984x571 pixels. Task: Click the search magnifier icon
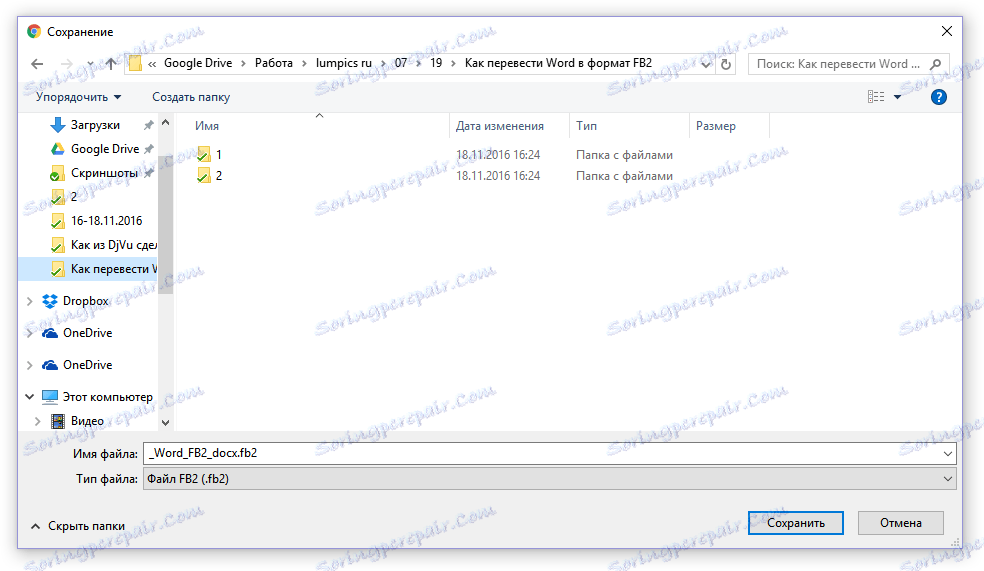[x=936, y=64]
